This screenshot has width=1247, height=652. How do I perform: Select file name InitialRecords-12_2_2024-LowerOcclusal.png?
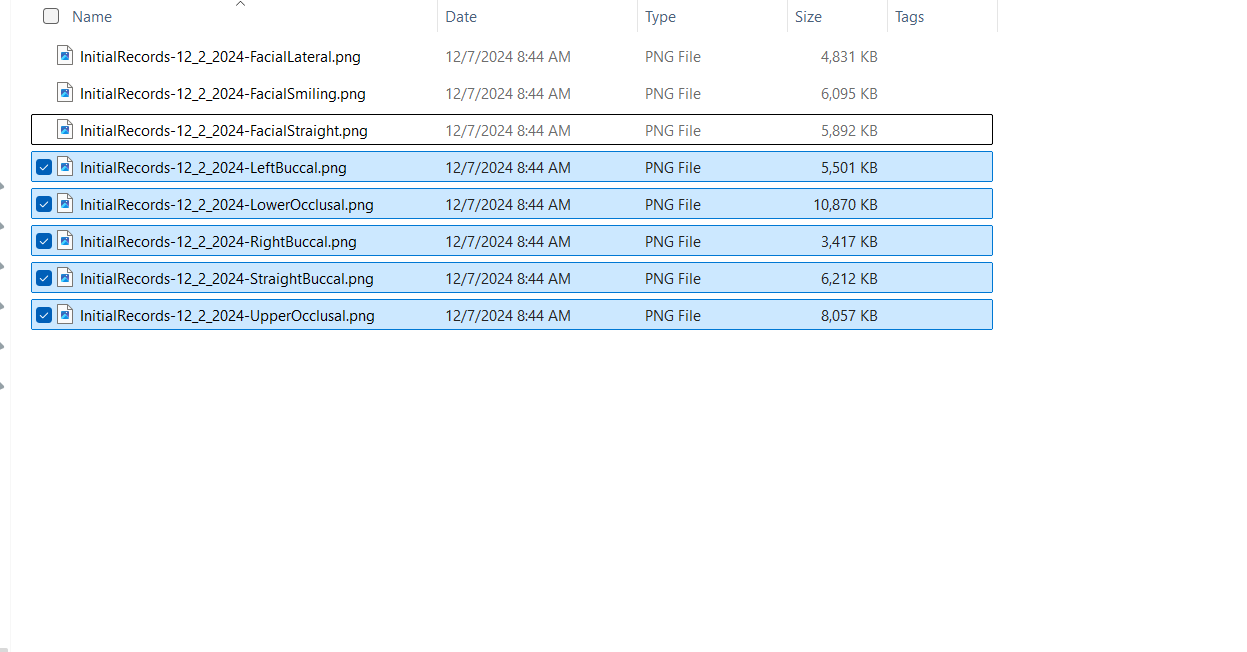pos(227,205)
